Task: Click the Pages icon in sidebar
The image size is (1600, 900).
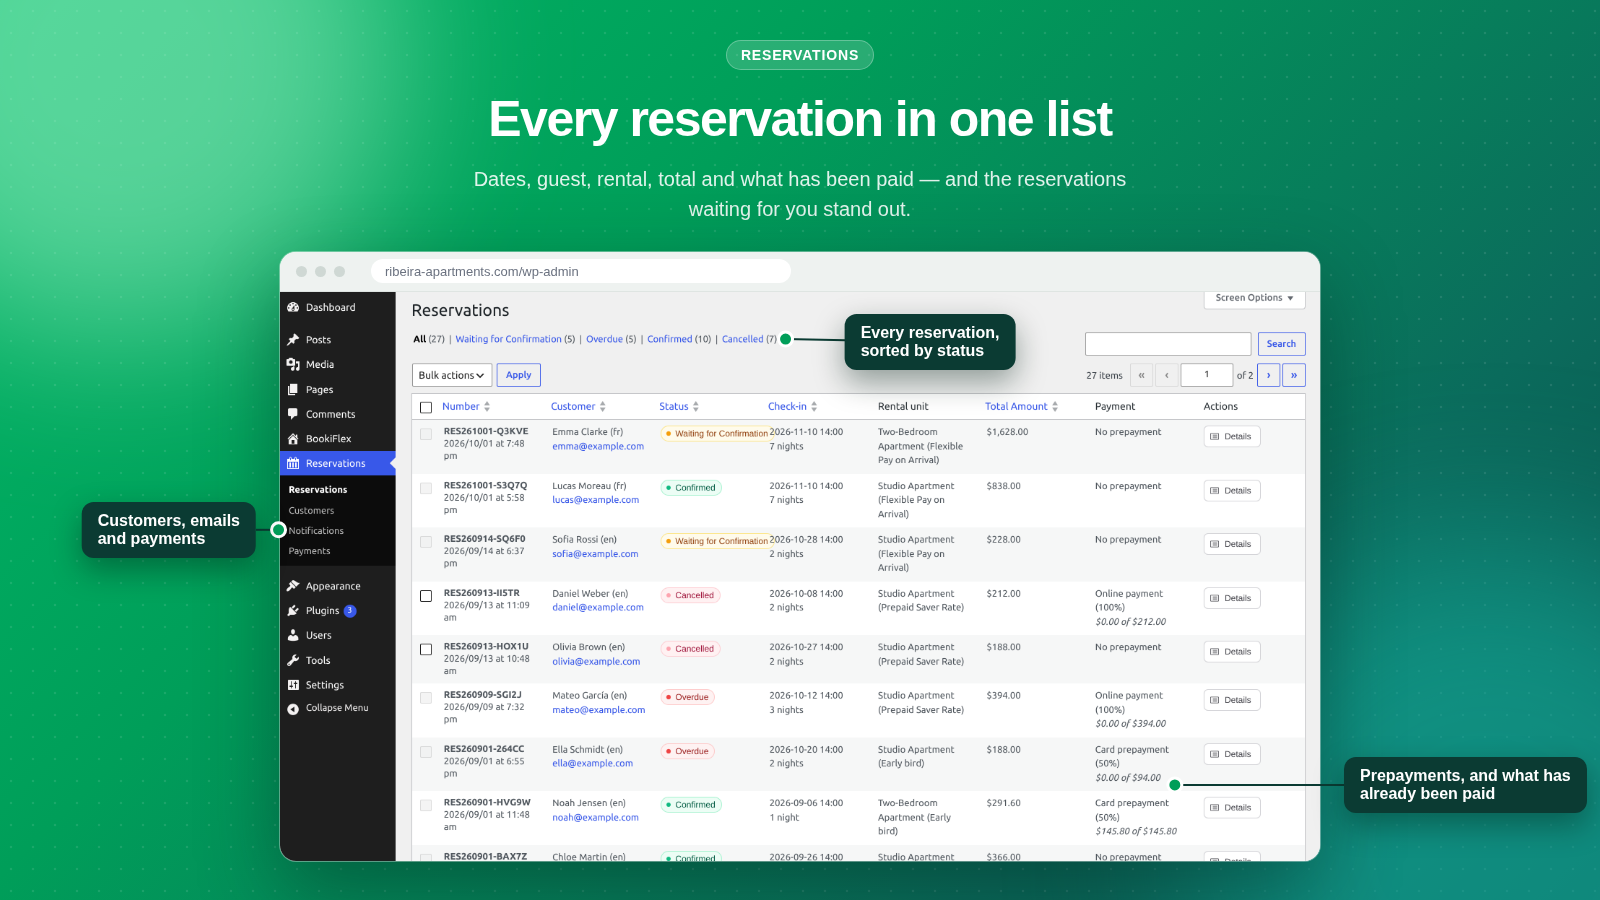Action: click(x=293, y=390)
